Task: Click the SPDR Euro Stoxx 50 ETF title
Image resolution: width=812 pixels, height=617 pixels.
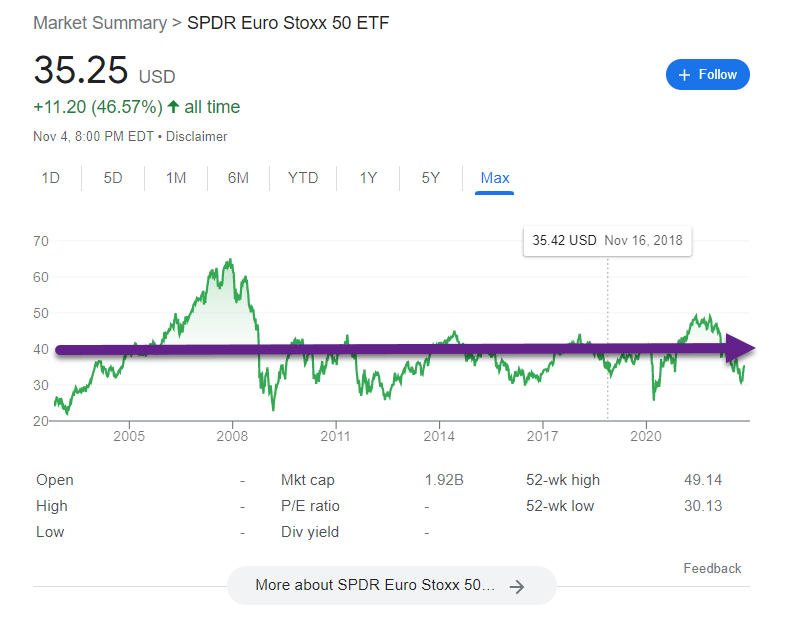Action: pyautogui.click(x=288, y=23)
